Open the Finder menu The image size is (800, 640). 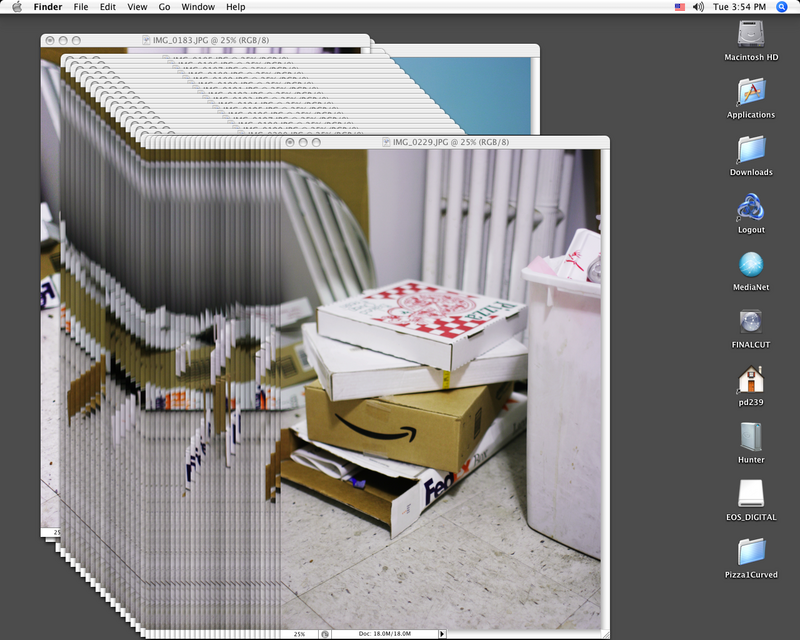[48, 7]
